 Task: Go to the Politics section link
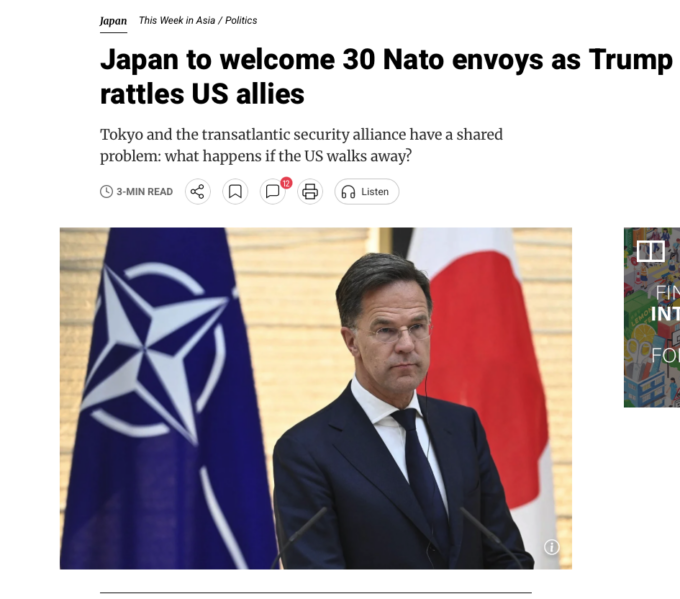pos(241,20)
